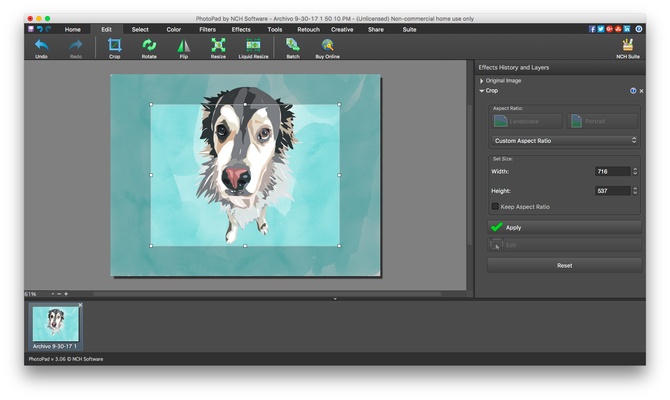Screen dimensions: 670x400
Task: Click the horizontal canvas scrollbar
Action: (x=267, y=294)
